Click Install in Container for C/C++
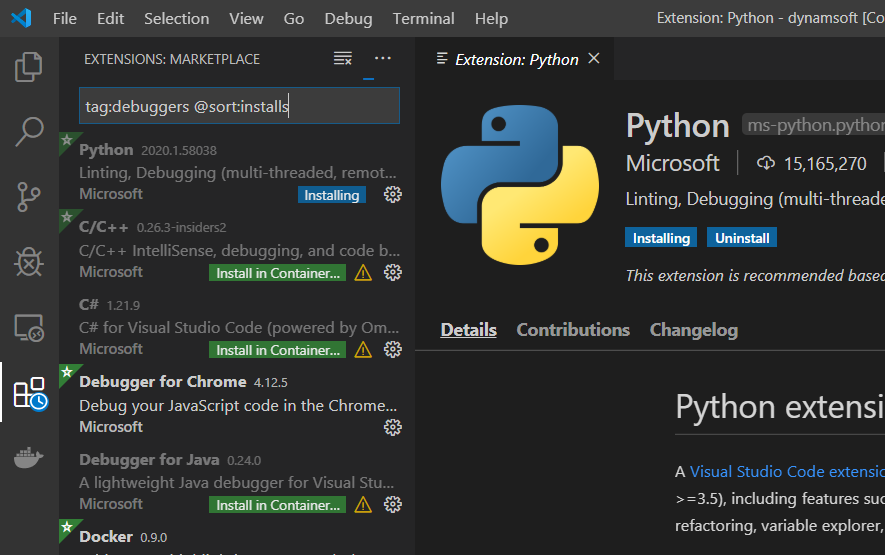This screenshot has height=555, width=885. coord(277,272)
